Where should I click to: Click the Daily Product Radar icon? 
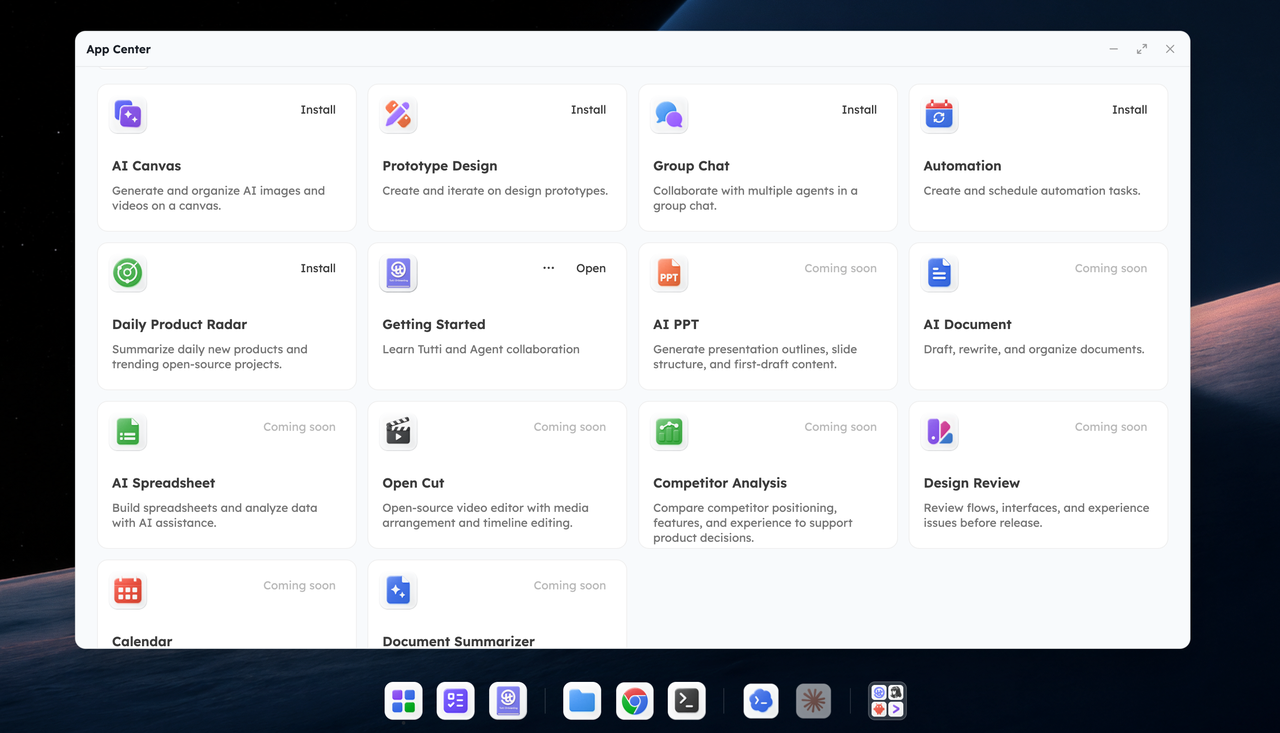[128, 273]
